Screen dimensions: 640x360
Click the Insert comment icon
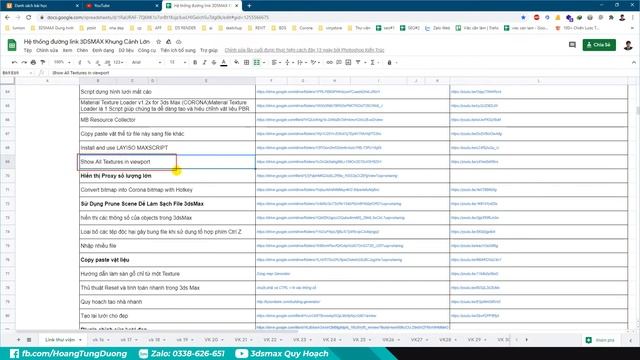[339, 62]
